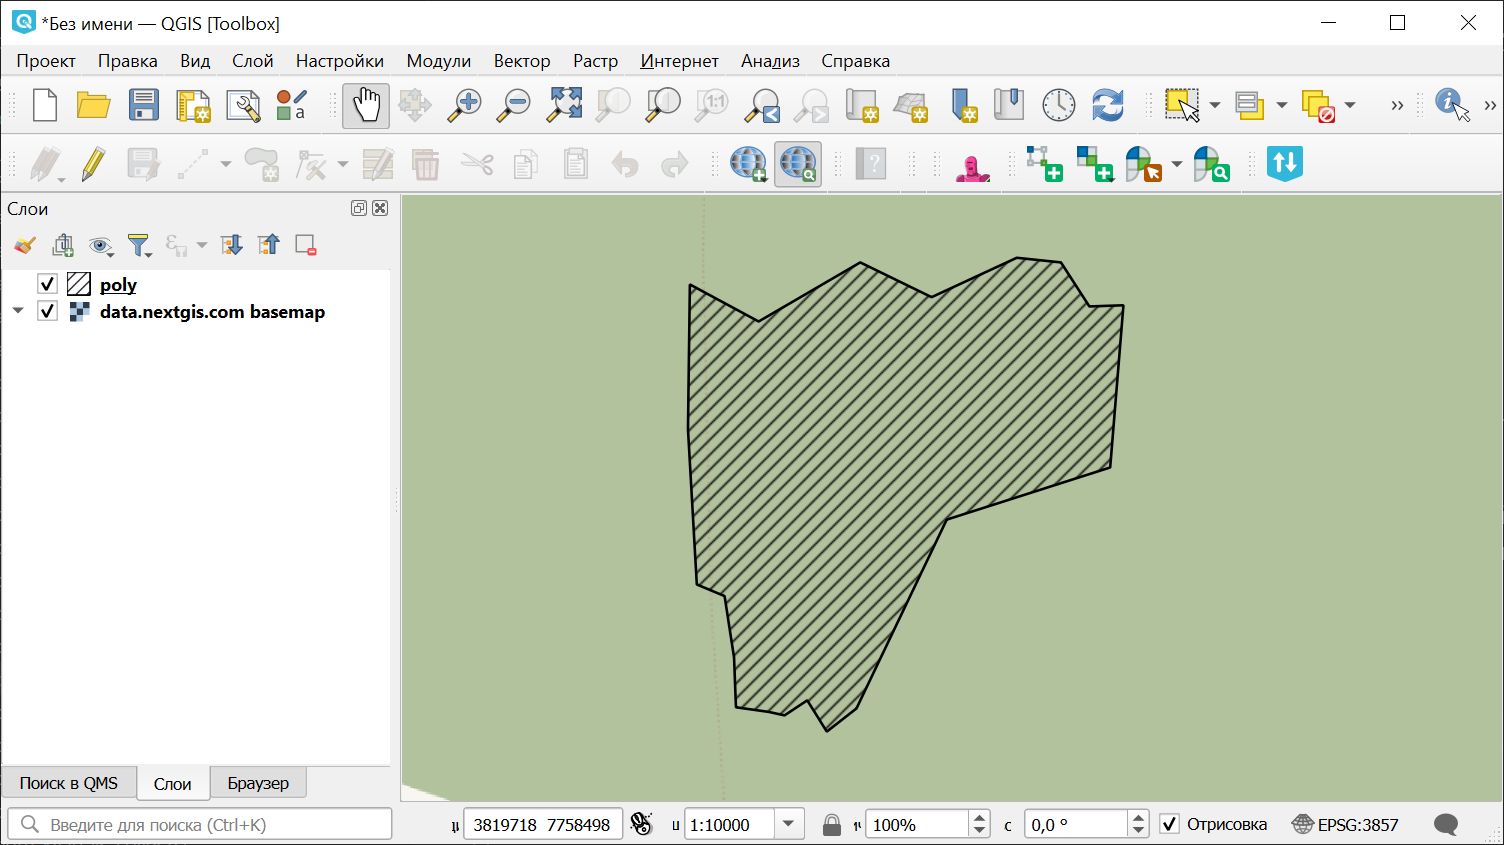This screenshot has width=1504, height=845.
Task: Open the map themes eye dropdown
Action: [101, 245]
